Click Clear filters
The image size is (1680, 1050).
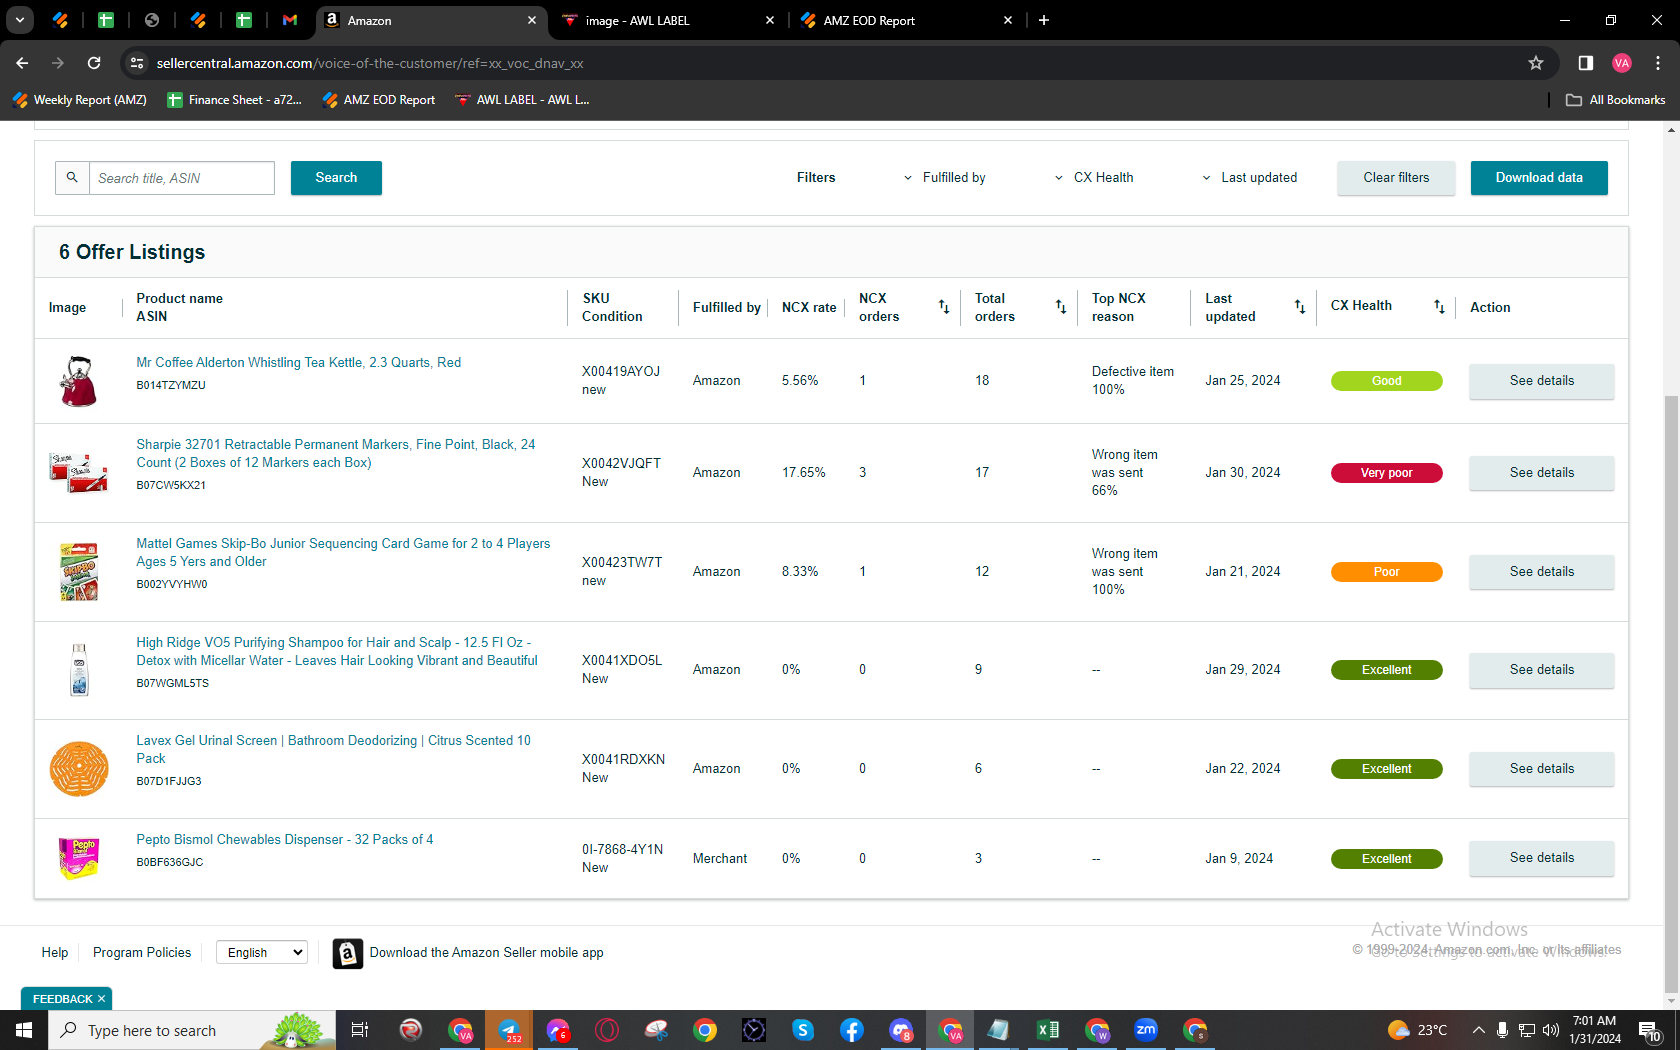tap(1396, 178)
